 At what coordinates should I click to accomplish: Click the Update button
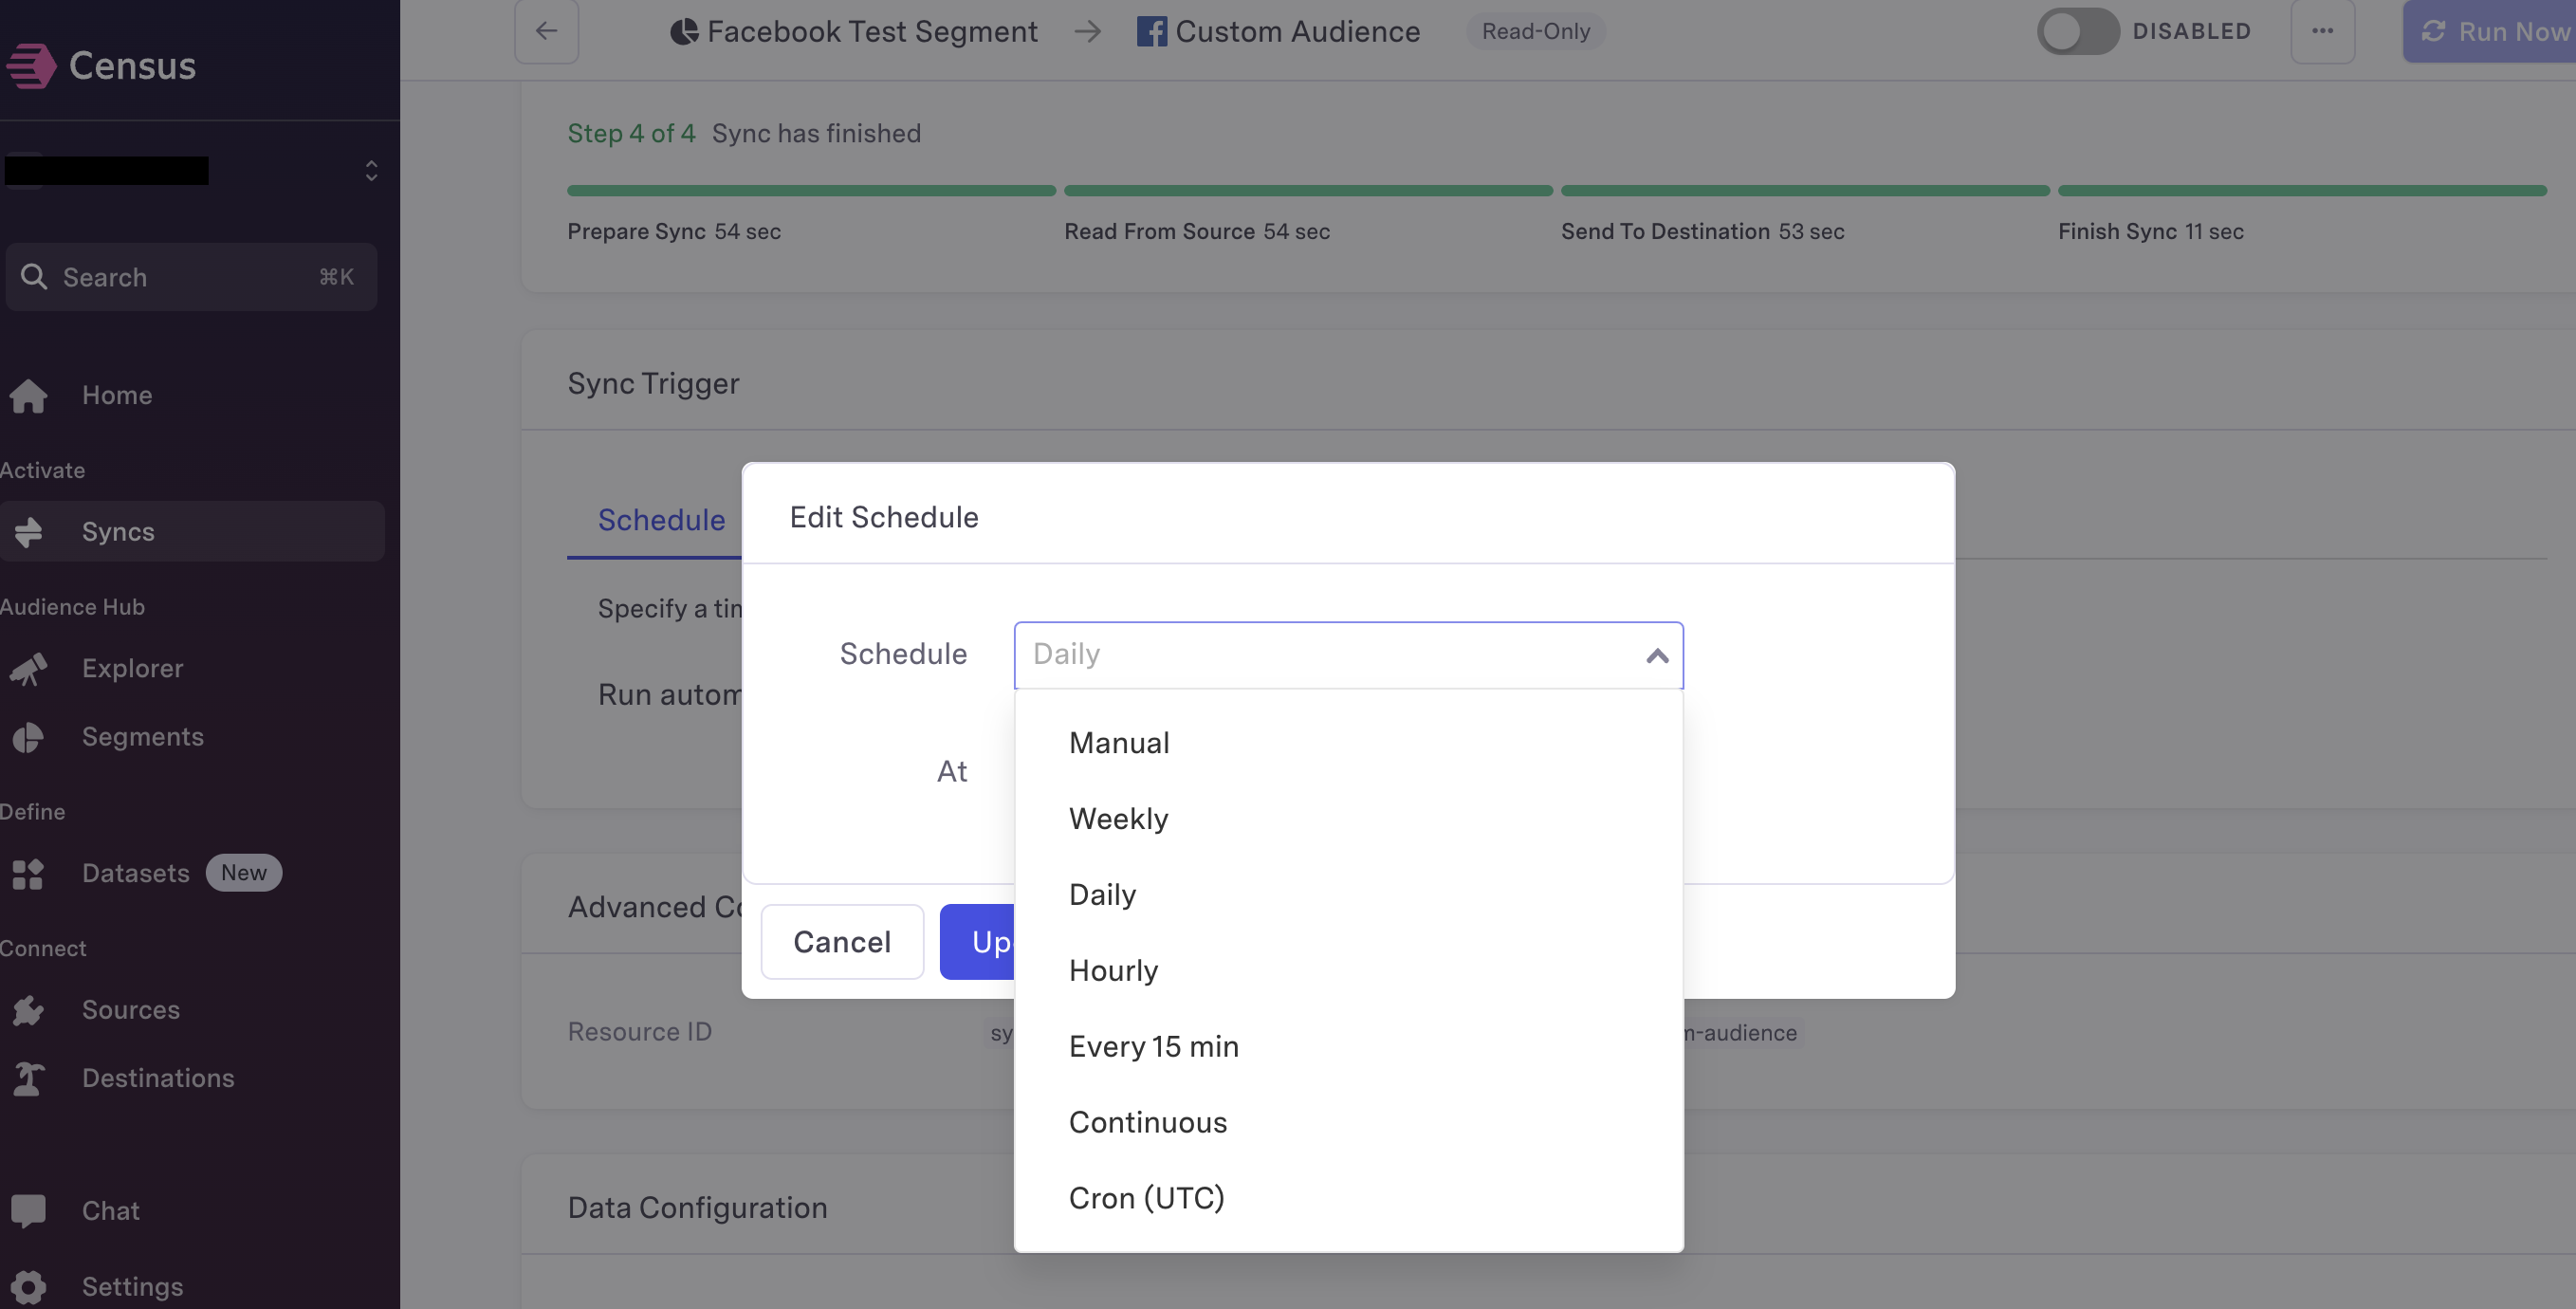coord(977,942)
